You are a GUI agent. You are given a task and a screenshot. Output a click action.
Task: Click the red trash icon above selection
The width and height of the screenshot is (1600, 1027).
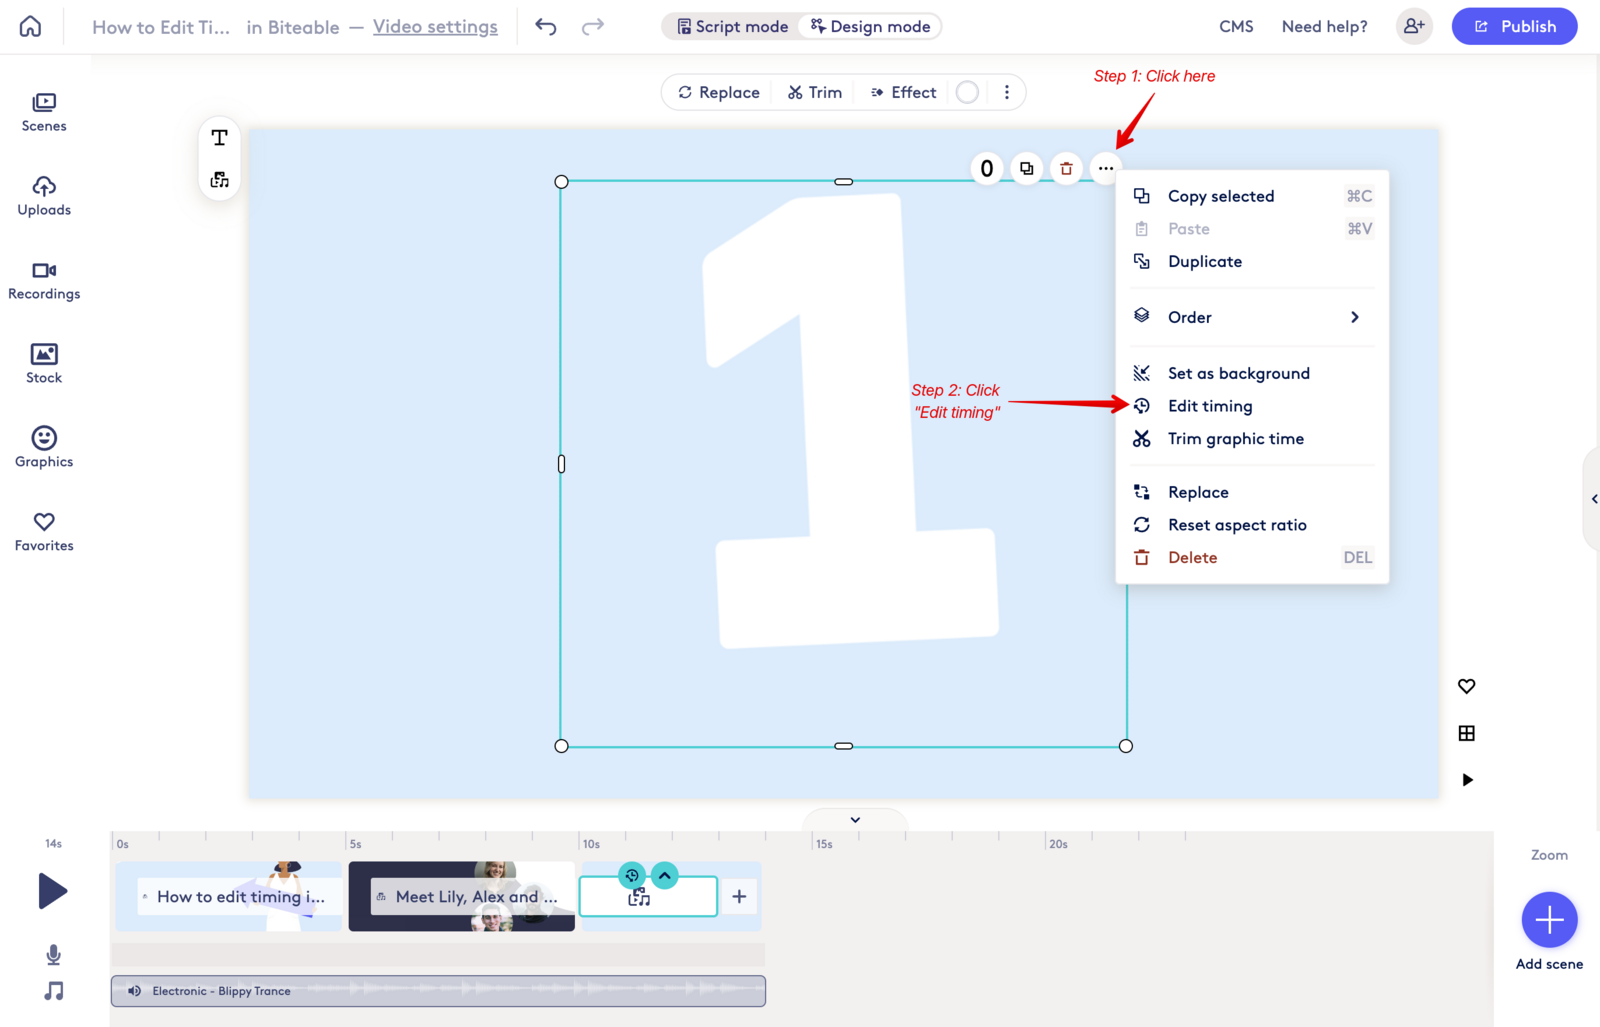(1066, 168)
